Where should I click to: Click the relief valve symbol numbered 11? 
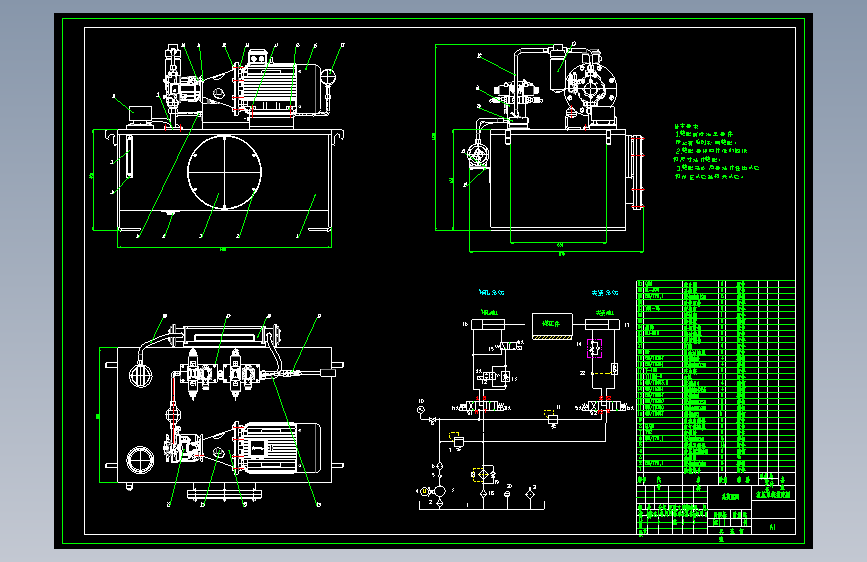pyautogui.click(x=551, y=418)
